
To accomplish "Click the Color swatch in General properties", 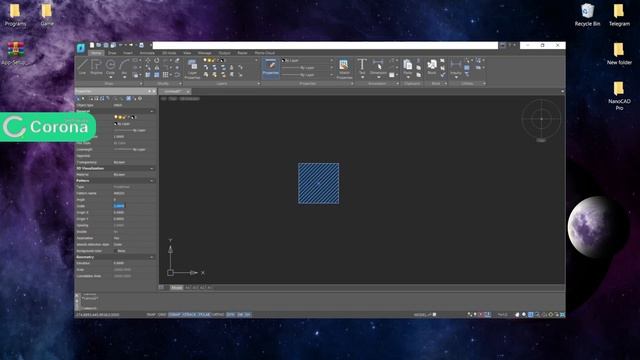I will pos(116,124).
